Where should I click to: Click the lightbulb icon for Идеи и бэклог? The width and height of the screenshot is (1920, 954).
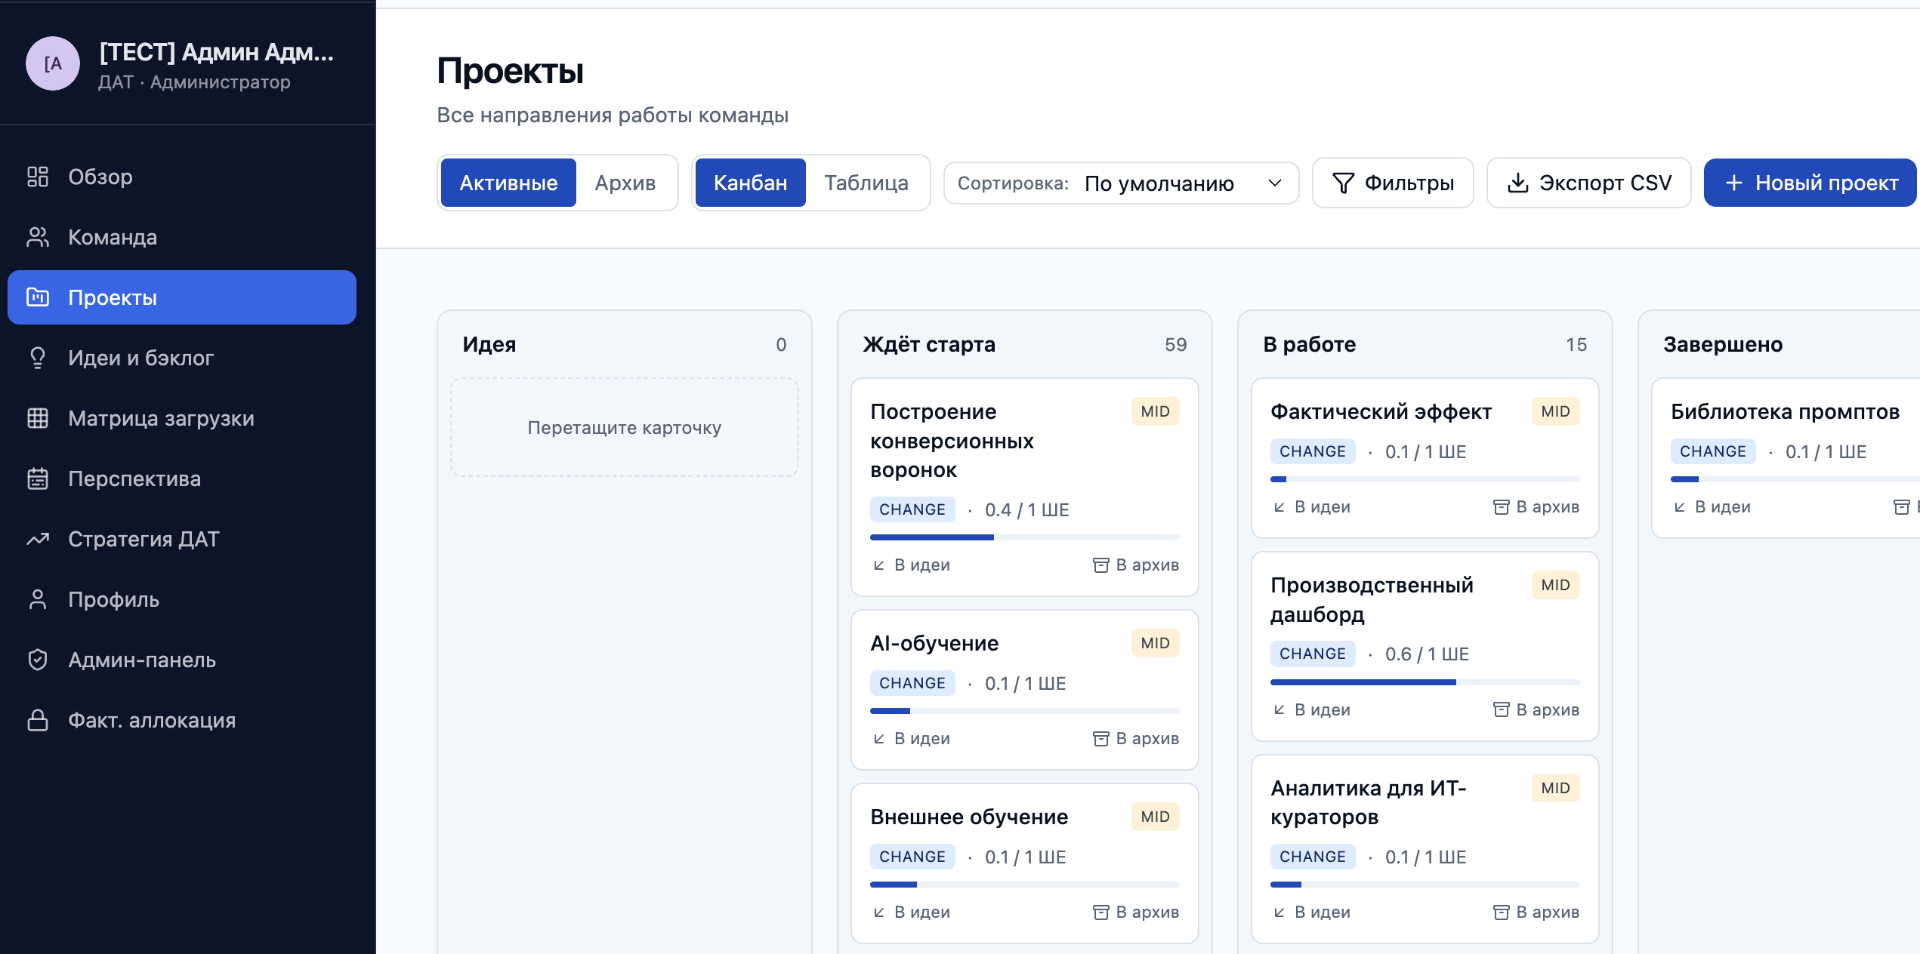[38, 358]
